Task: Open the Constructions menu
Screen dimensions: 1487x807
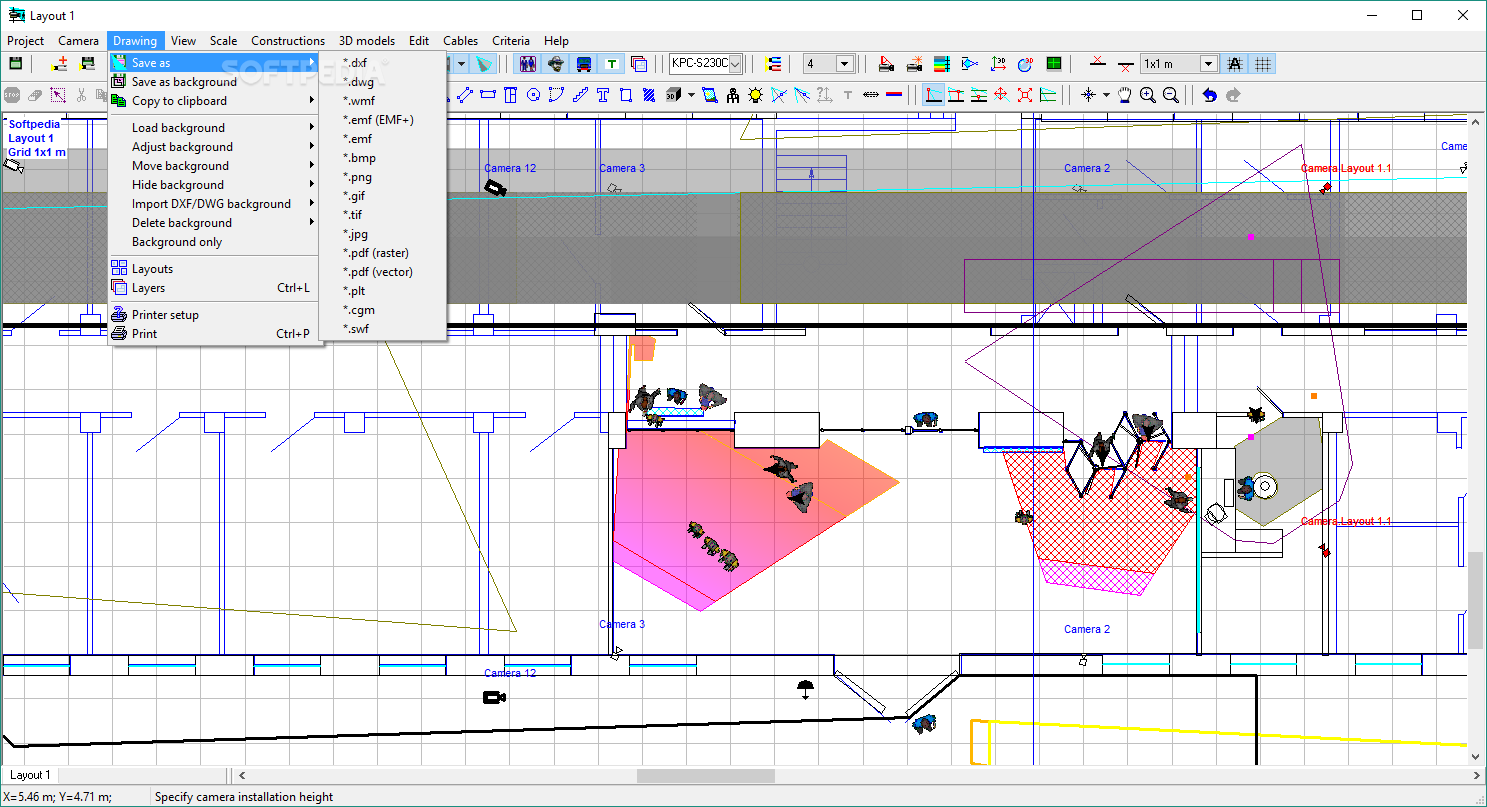Action: 288,41
